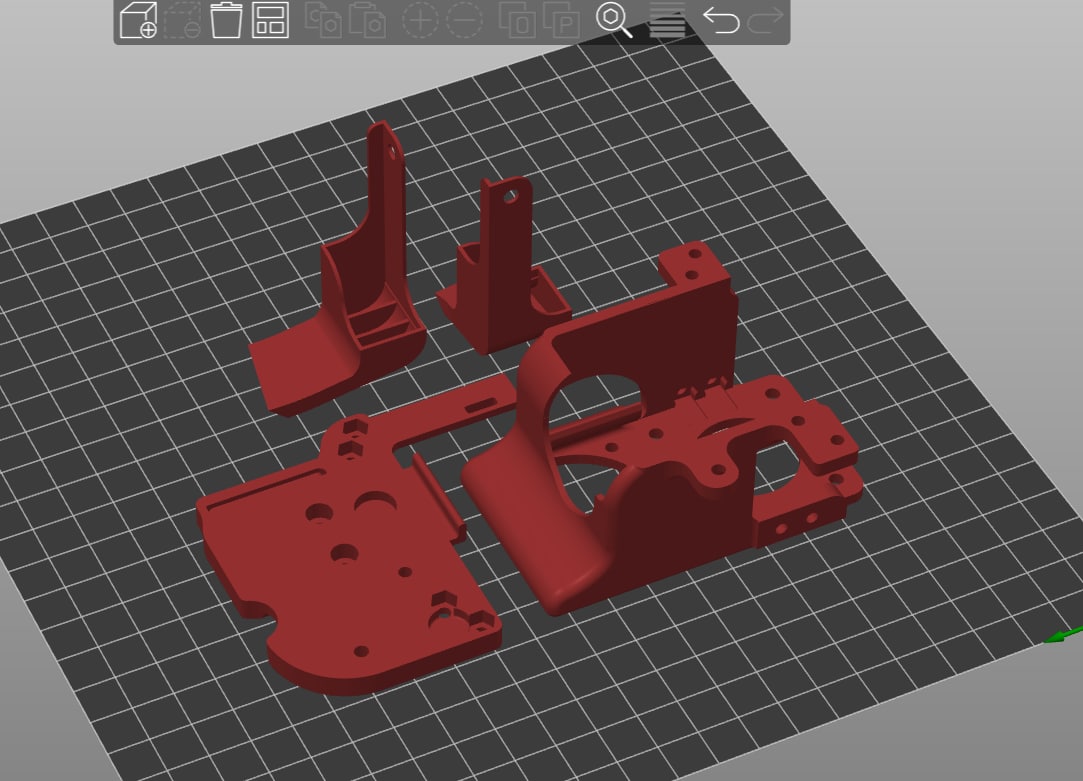The height and width of the screenshot is (781, 1083).
Task: Click the Delete all trash can icon
Action: 226,20
